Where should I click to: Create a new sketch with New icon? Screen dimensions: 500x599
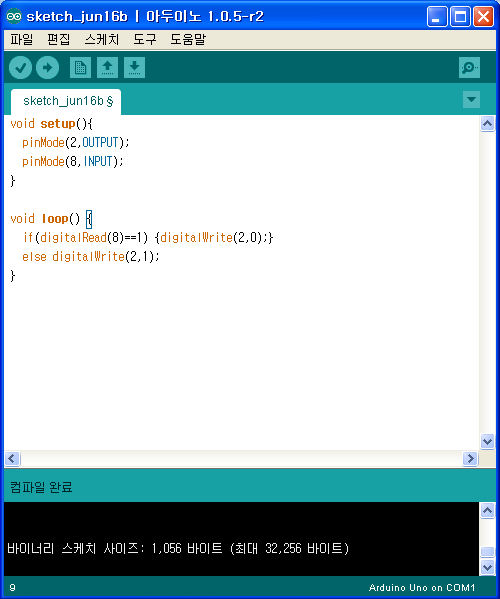click(80, 68)
